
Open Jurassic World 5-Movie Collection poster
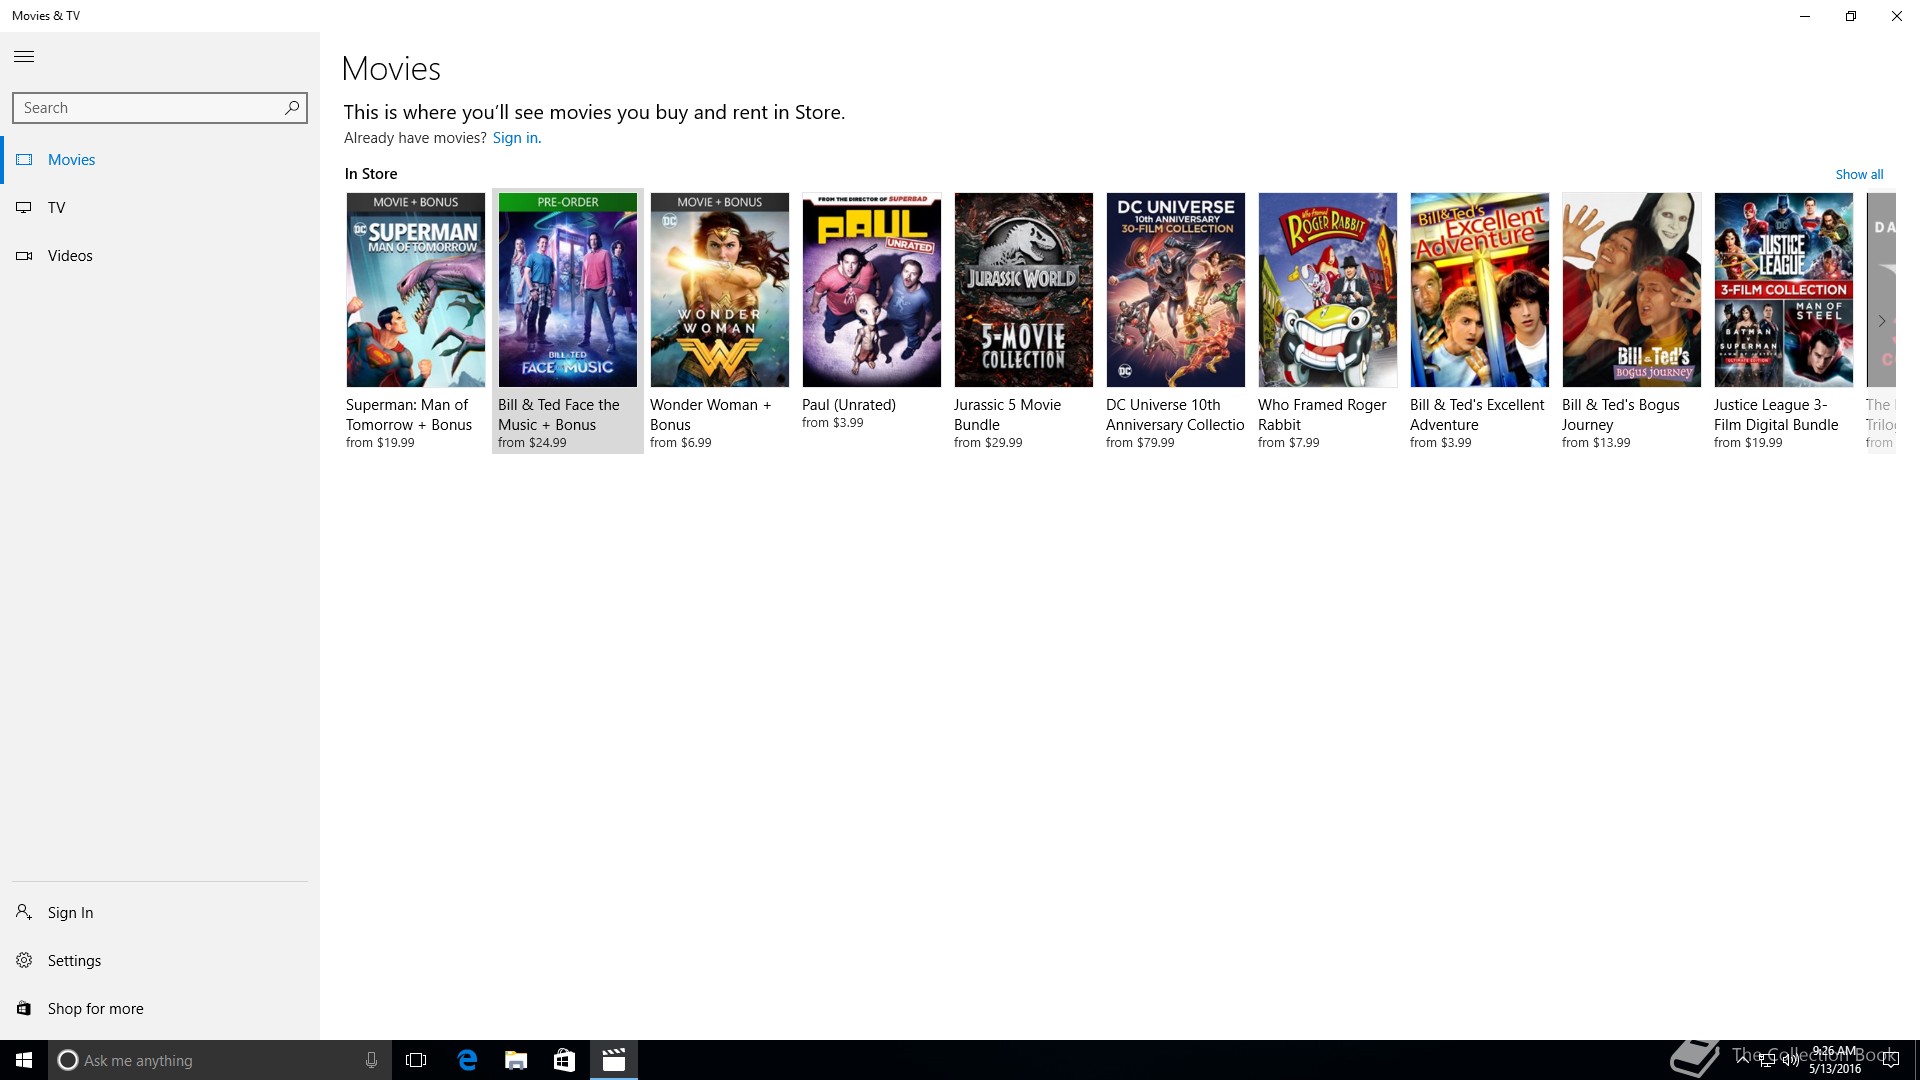pos(1024,290)
